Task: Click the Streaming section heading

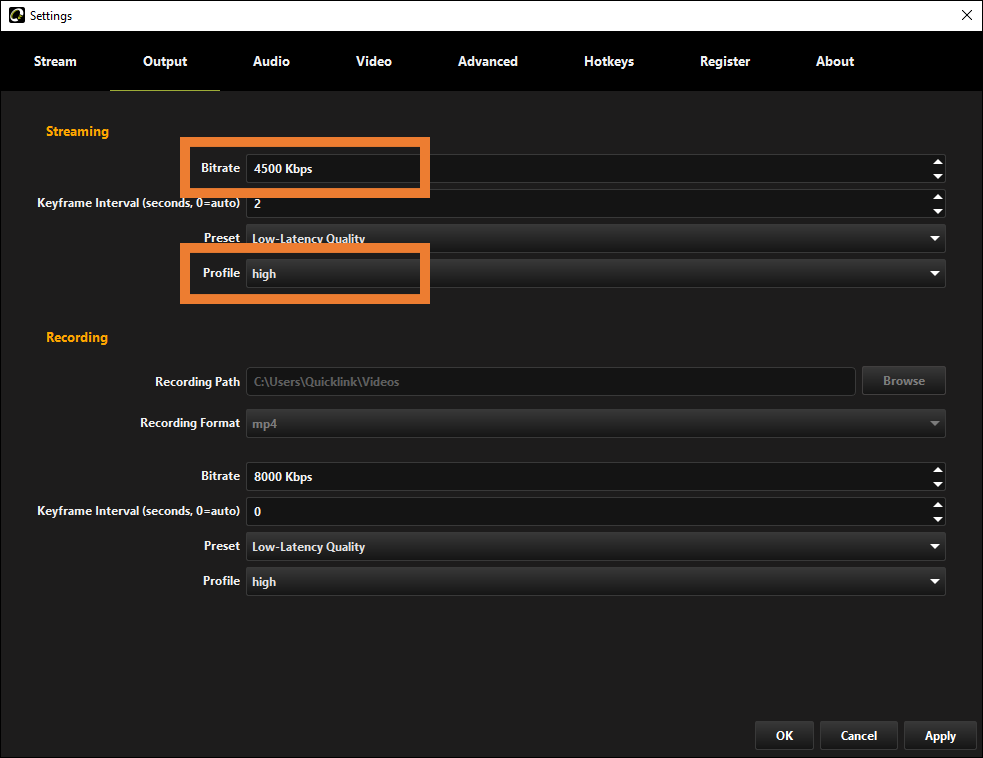Action: coord(77,131)
